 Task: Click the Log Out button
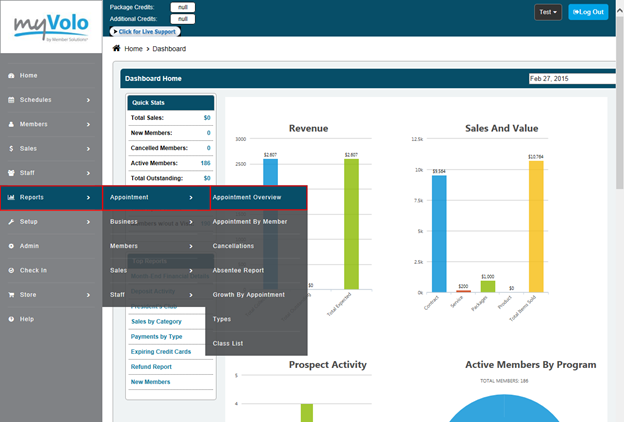click(x=588, y=12)
